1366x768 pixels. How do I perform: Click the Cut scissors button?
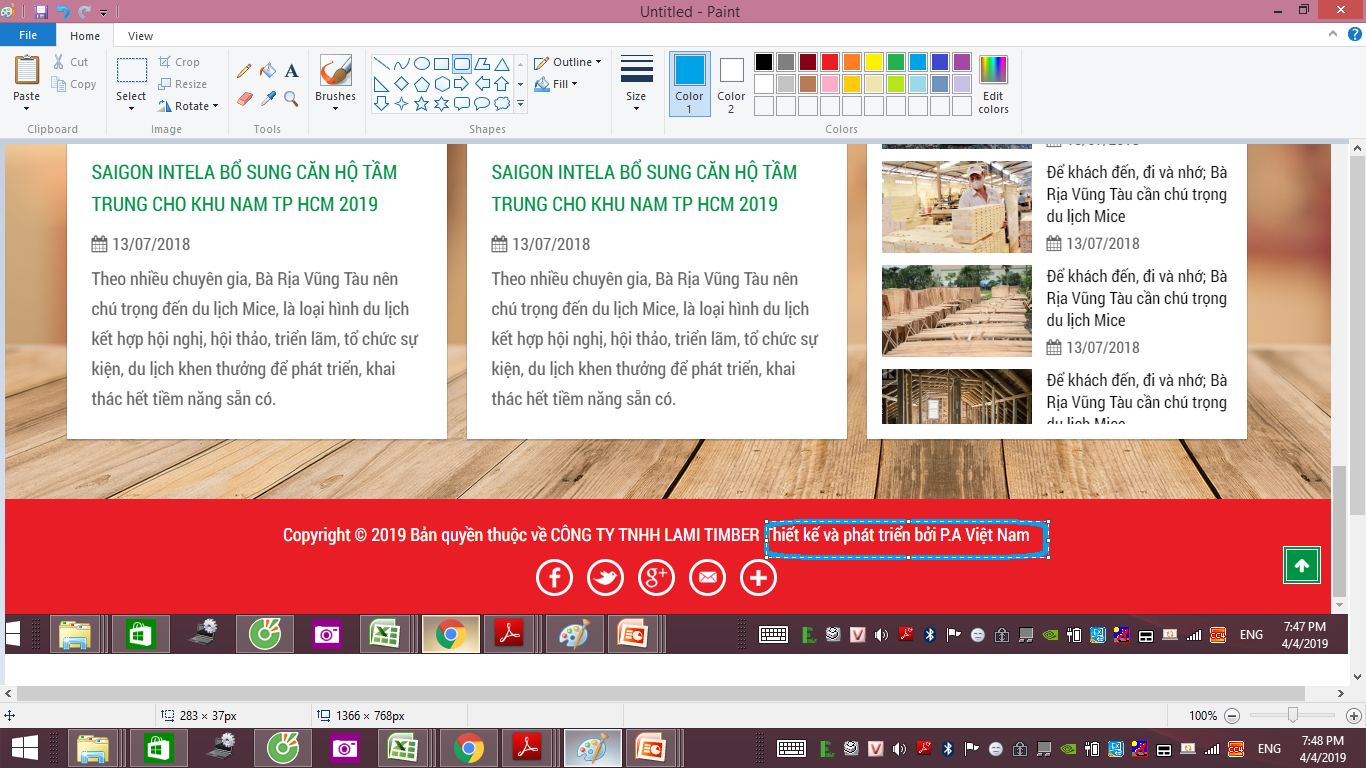(x=71, y=62)
